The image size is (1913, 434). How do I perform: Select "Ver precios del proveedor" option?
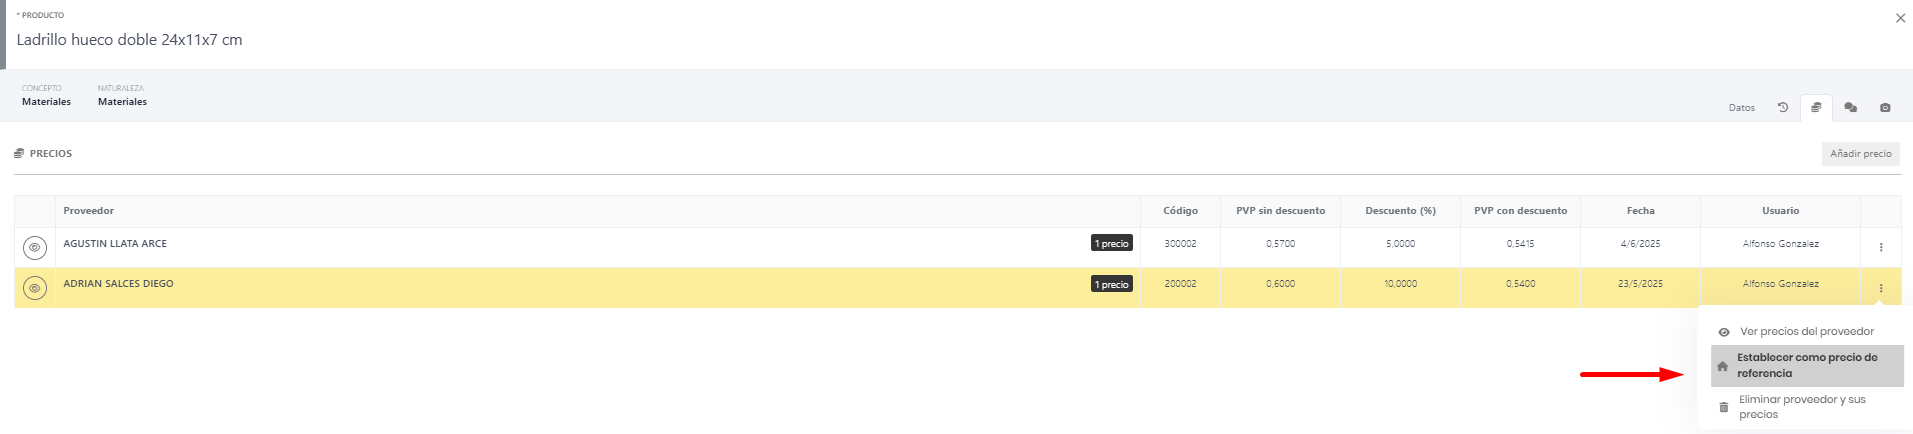coord(1806,332)
